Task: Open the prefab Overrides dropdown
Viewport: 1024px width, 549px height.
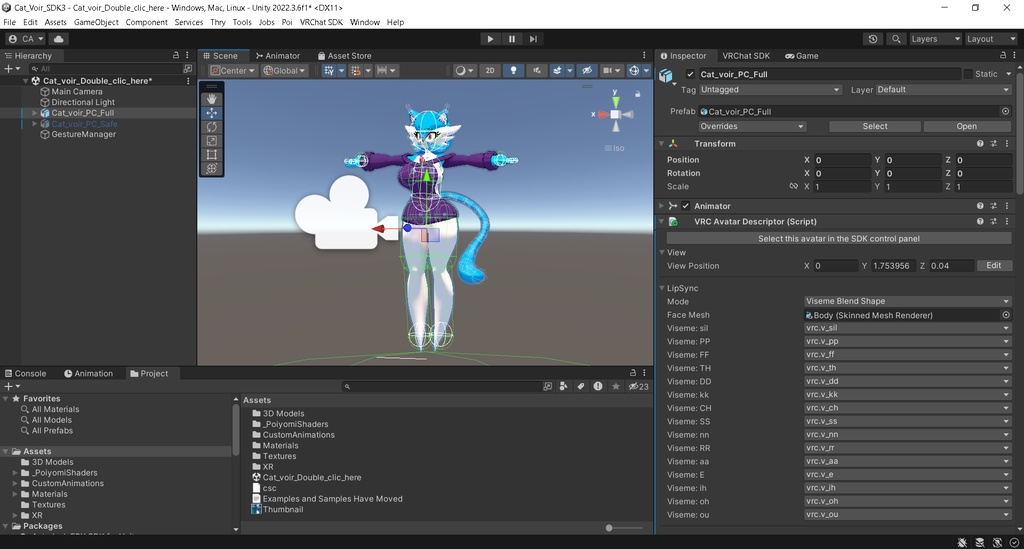Action: [x=752, y=126]
